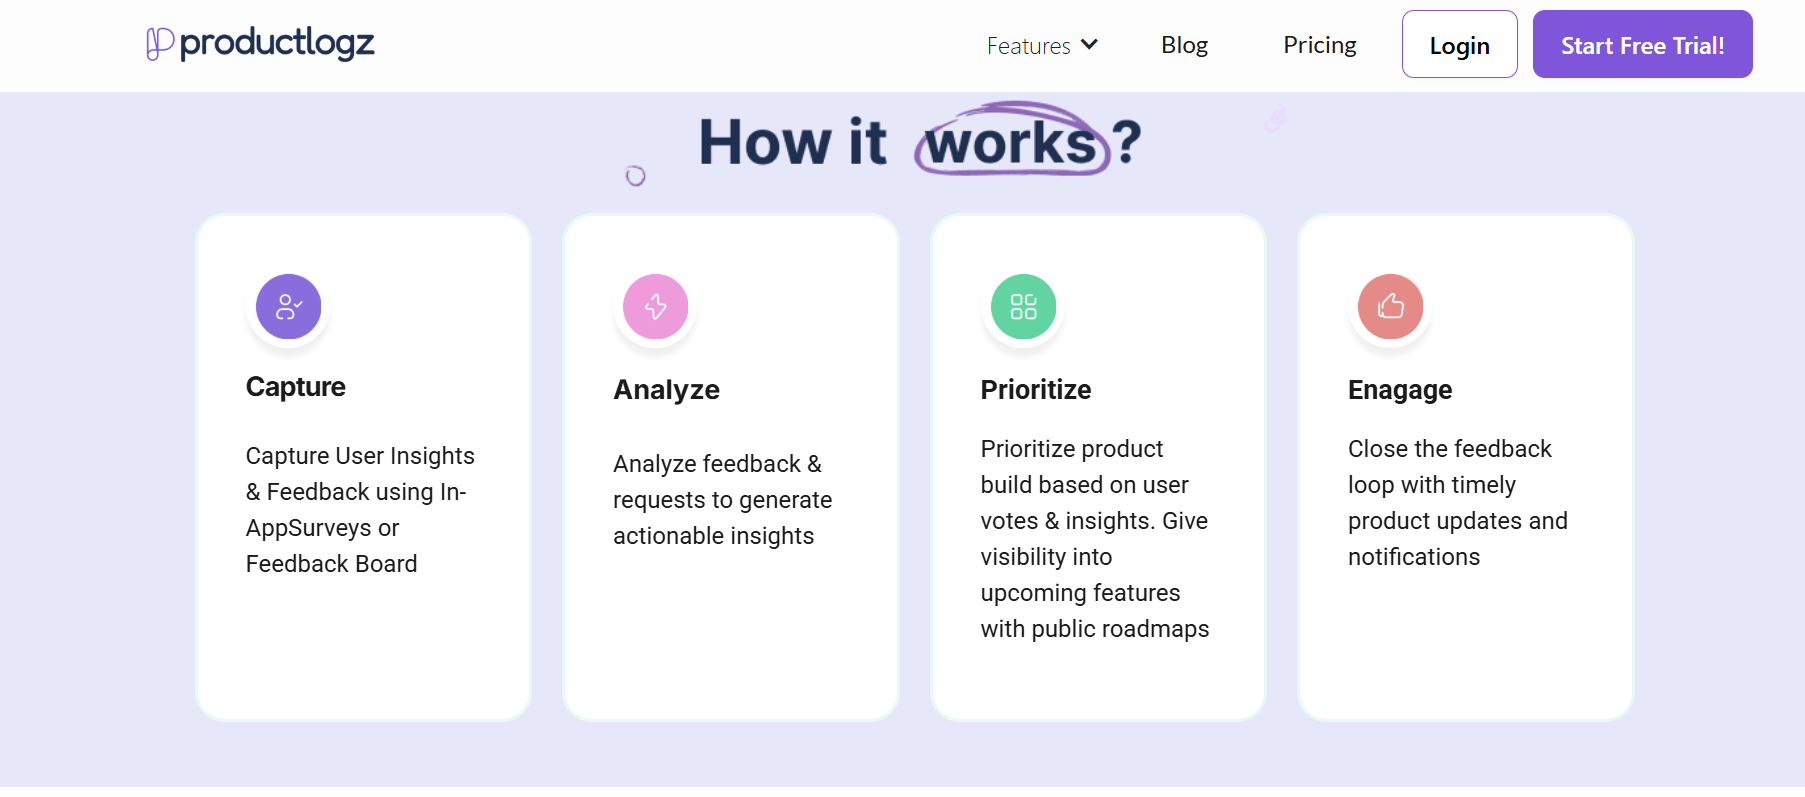This screenshot has width=1805, height=797.
Task: Expand the Features dropdown
Action: [1042, 45]
